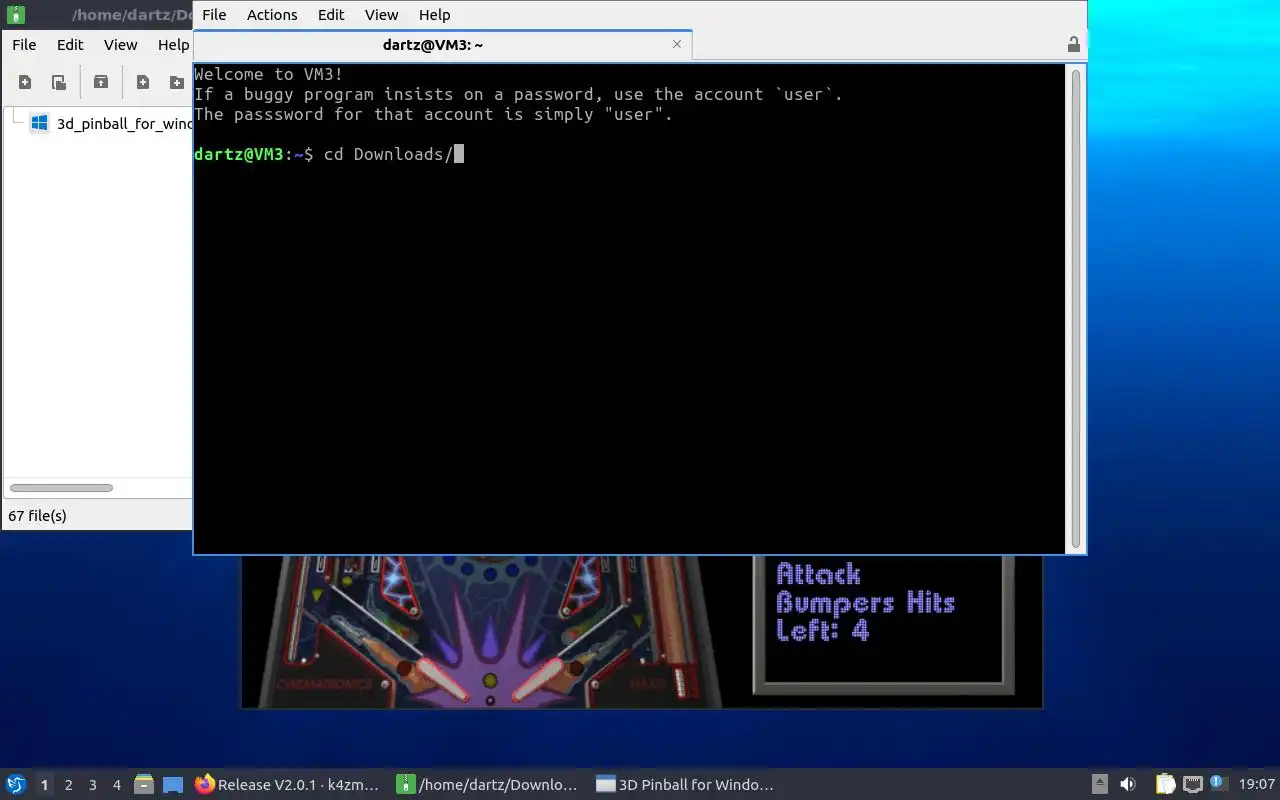The height and width of the screenshot is (800, 1280).
Task: Click the terminal command line with cd Downloads/
Action: click(329, 154)
